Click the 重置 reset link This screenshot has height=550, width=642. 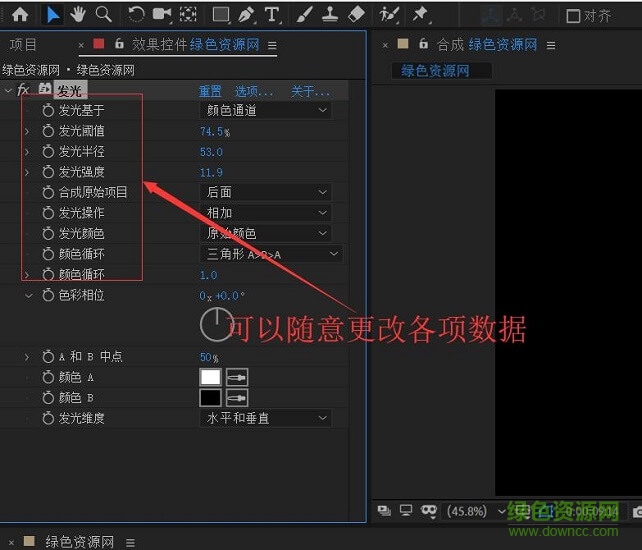pos(210,91)
